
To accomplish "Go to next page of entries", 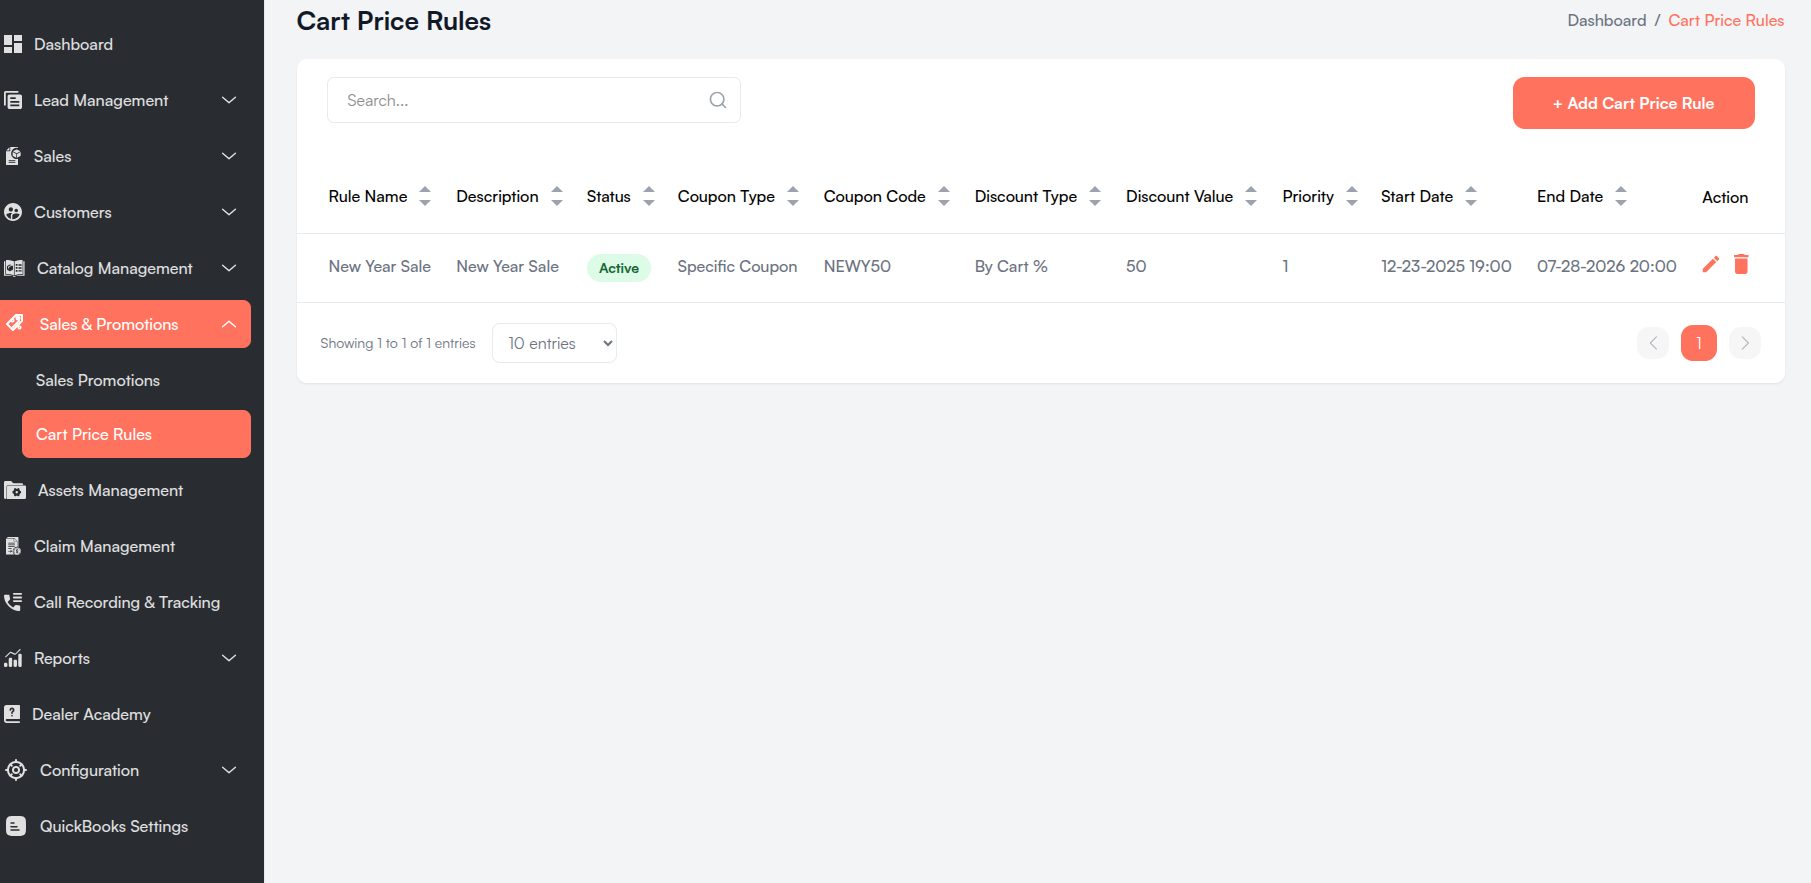I will click(x=1745, y=343).
